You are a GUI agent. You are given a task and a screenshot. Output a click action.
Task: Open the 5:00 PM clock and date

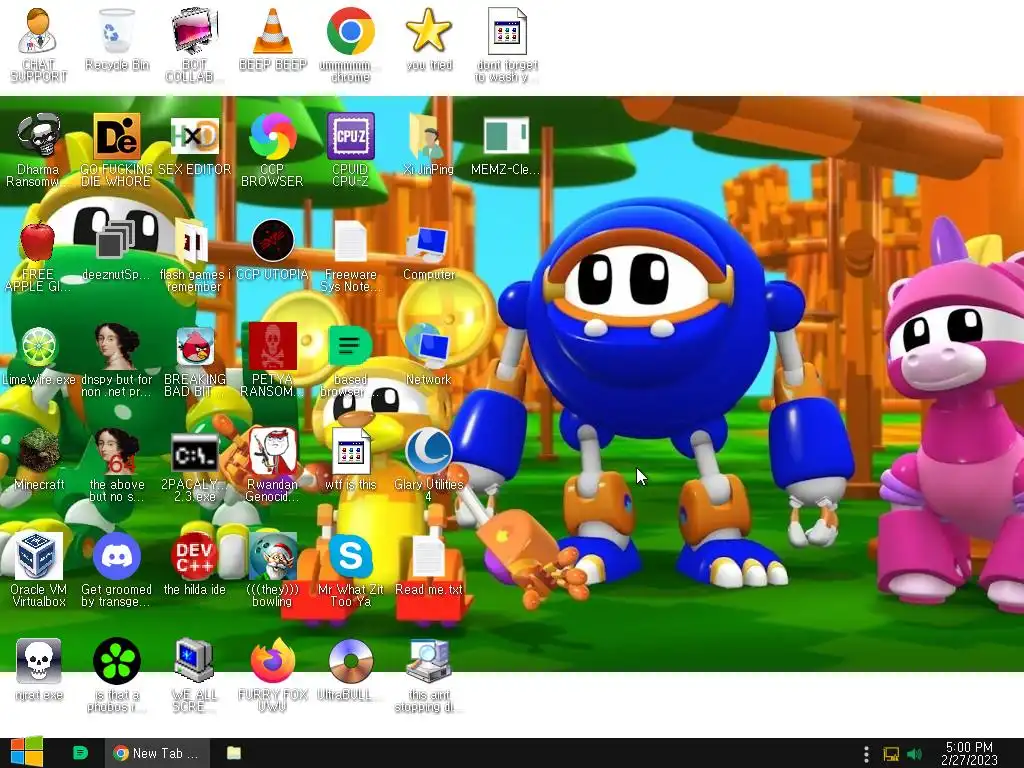(x=969, y=754)
